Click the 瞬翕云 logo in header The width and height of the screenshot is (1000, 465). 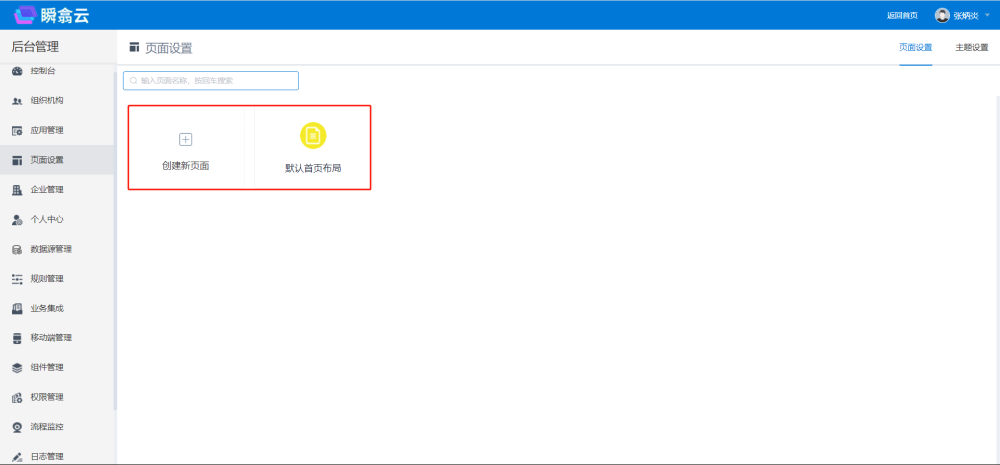click(x=51, y=15)
